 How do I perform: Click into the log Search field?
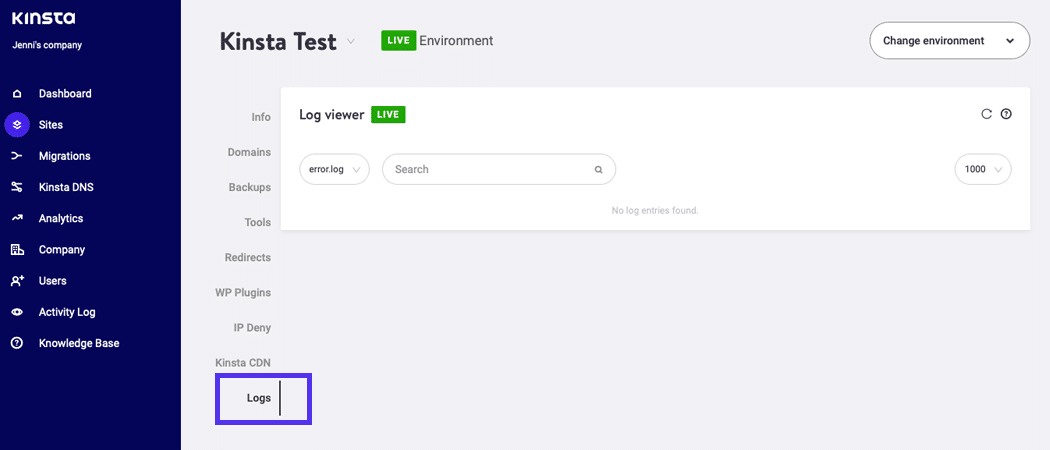[x=485, y=169]
